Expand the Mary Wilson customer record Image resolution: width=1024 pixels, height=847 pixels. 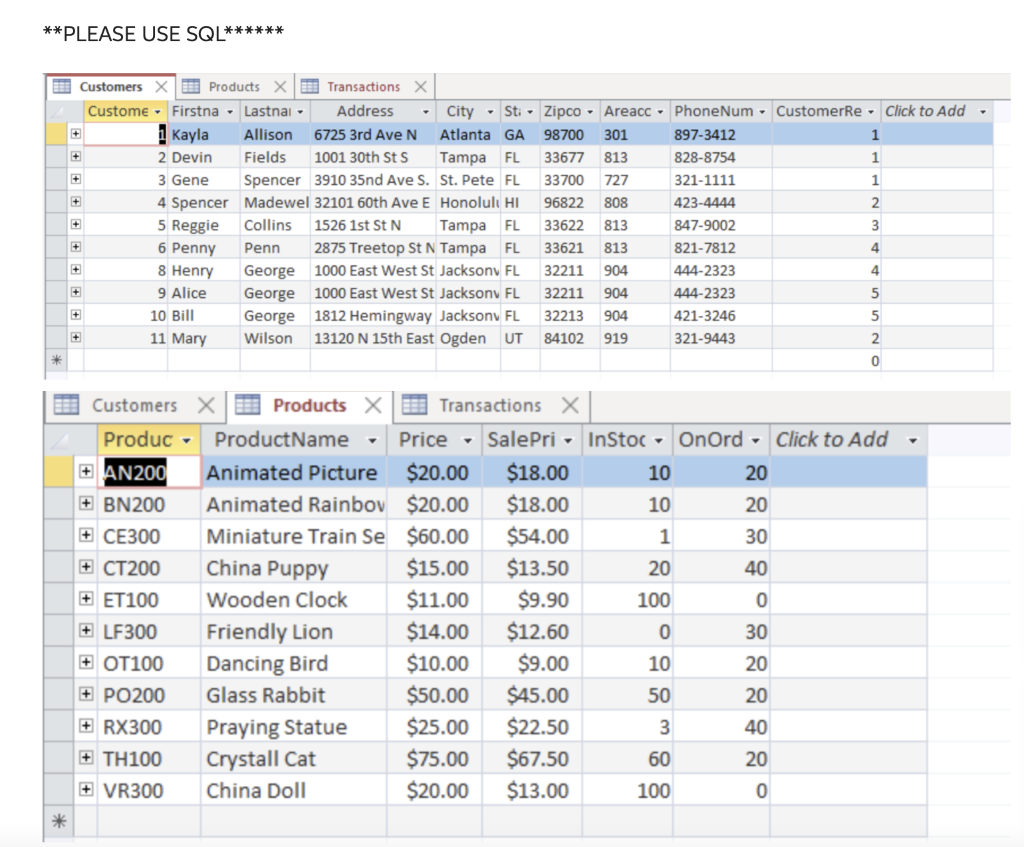(x=76, y=338)
